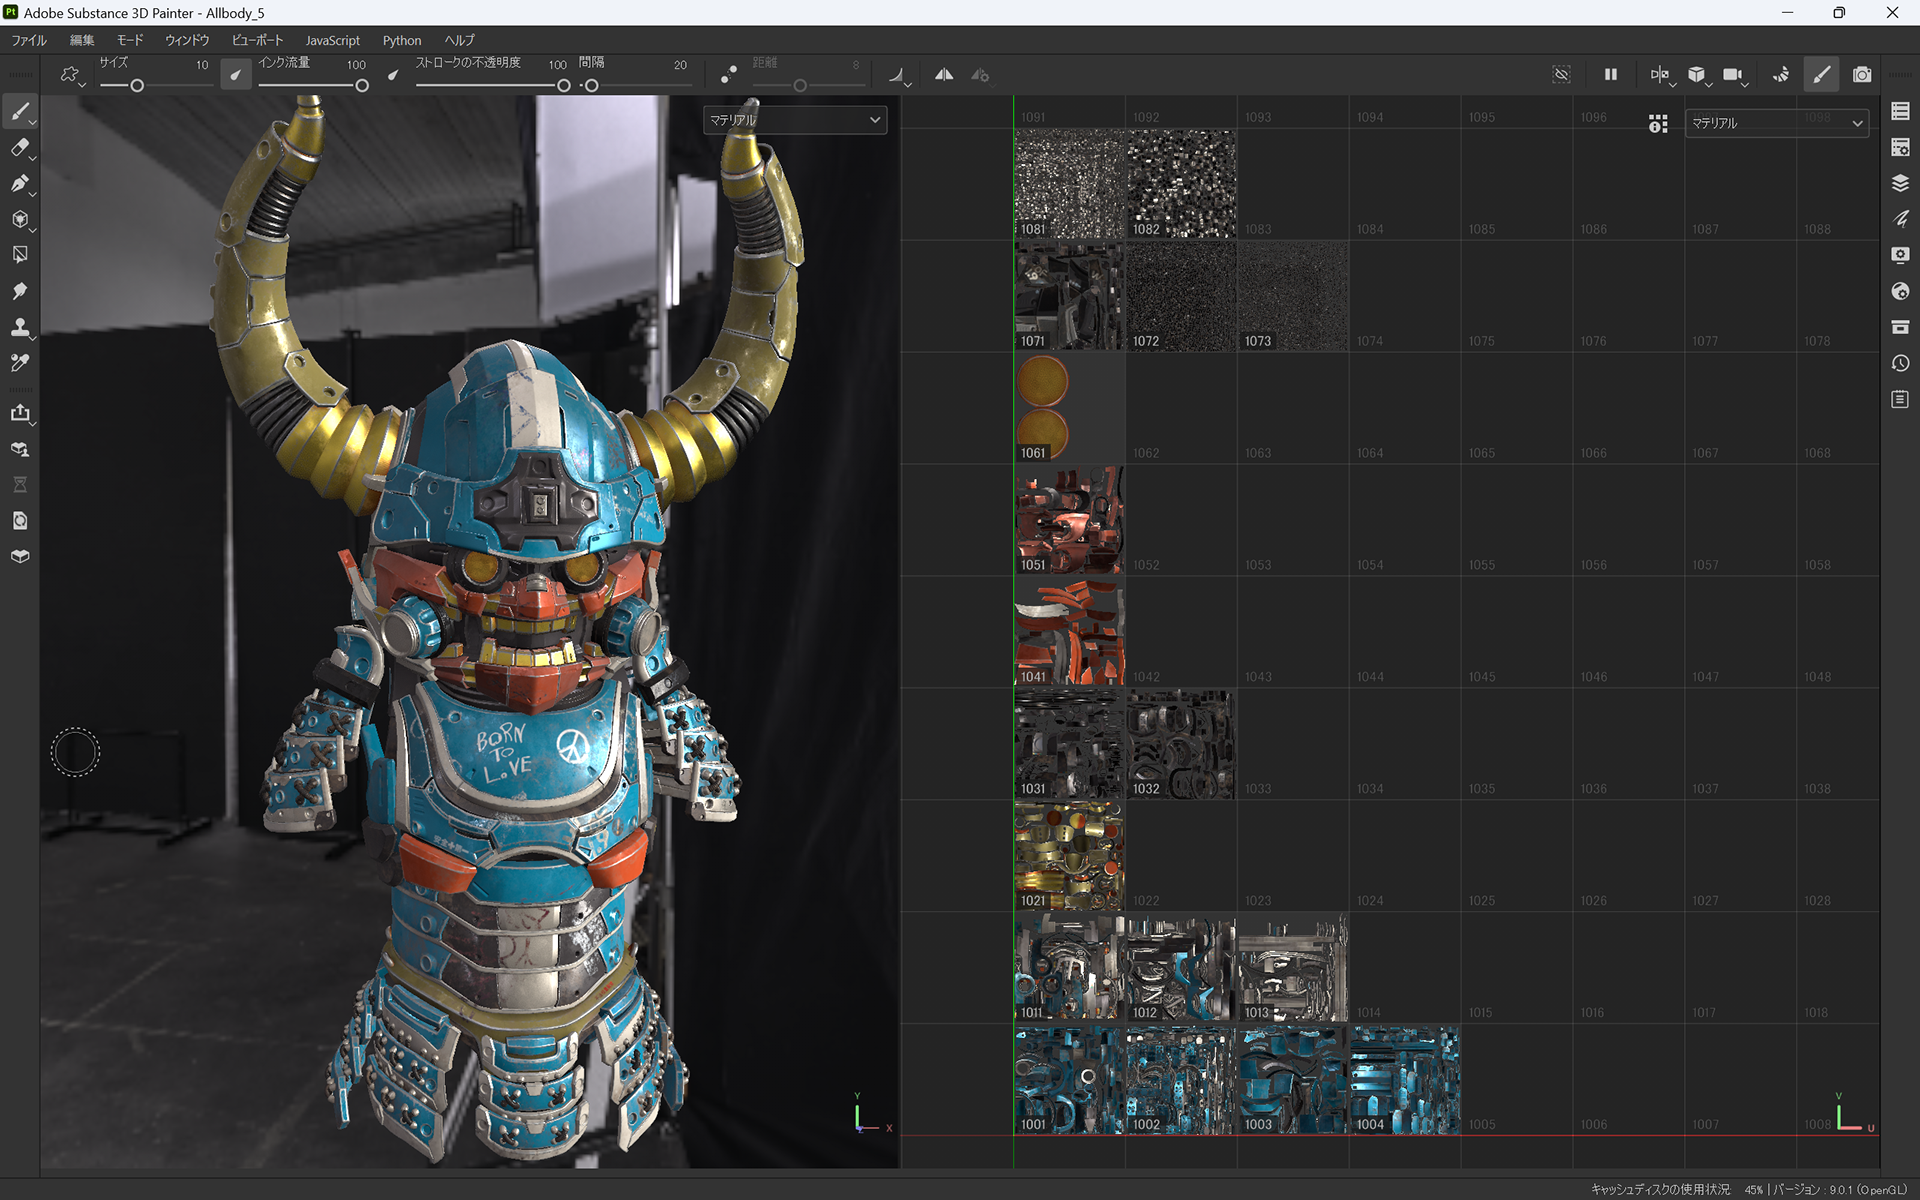Toggle size pen pressure button
1920x1200 pixels.
tap(235, 75)
